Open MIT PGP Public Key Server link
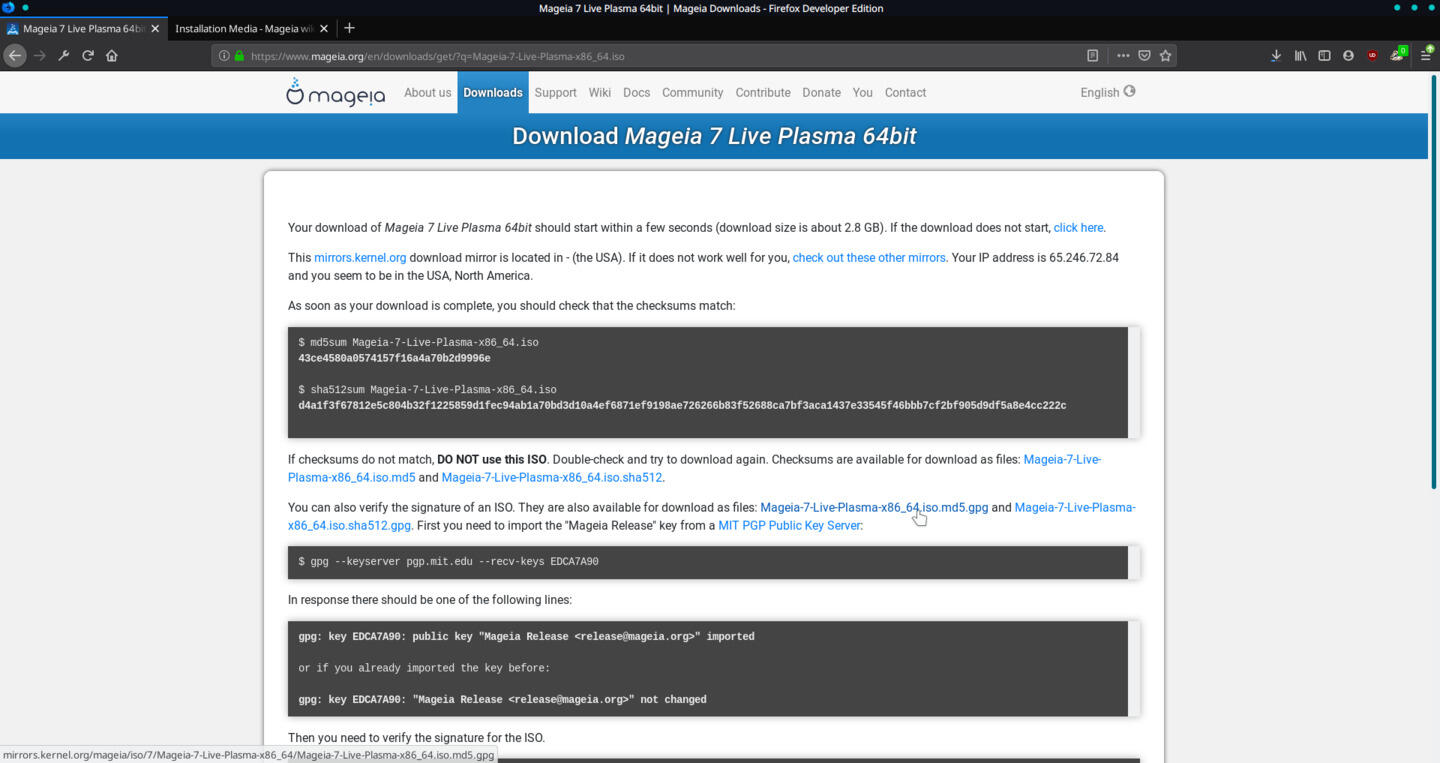 [x=789, y=526]
